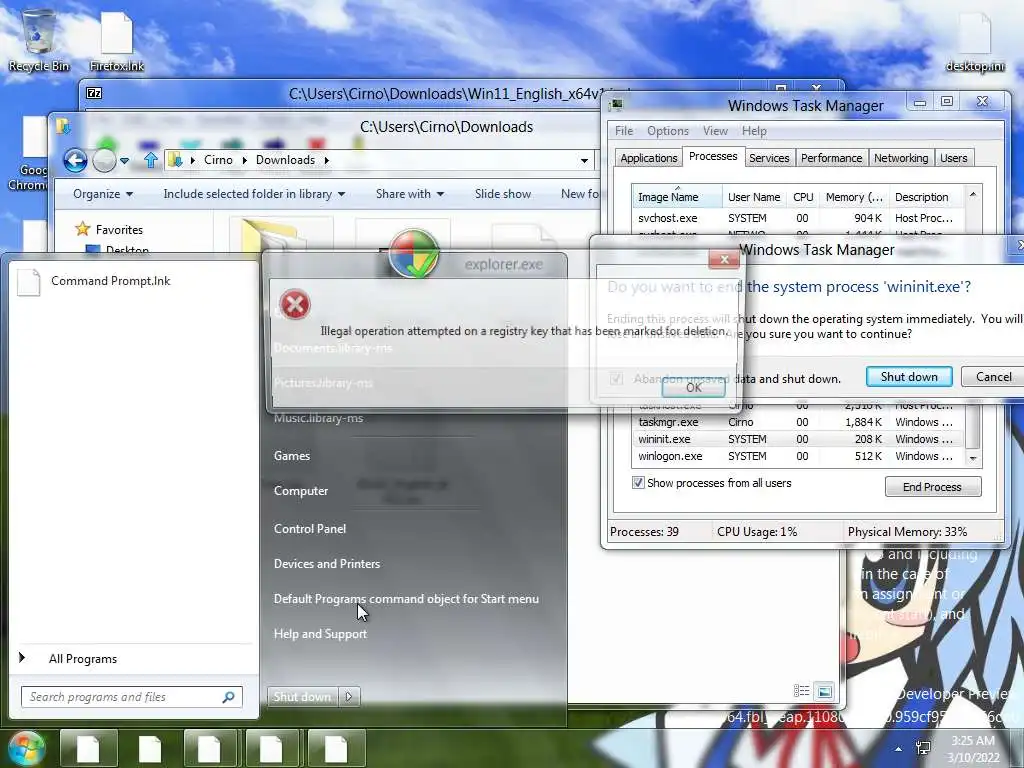The image size is (1024, 768).
Task: Expand All Programs in Start menu
Action: (x=82, y=659)
